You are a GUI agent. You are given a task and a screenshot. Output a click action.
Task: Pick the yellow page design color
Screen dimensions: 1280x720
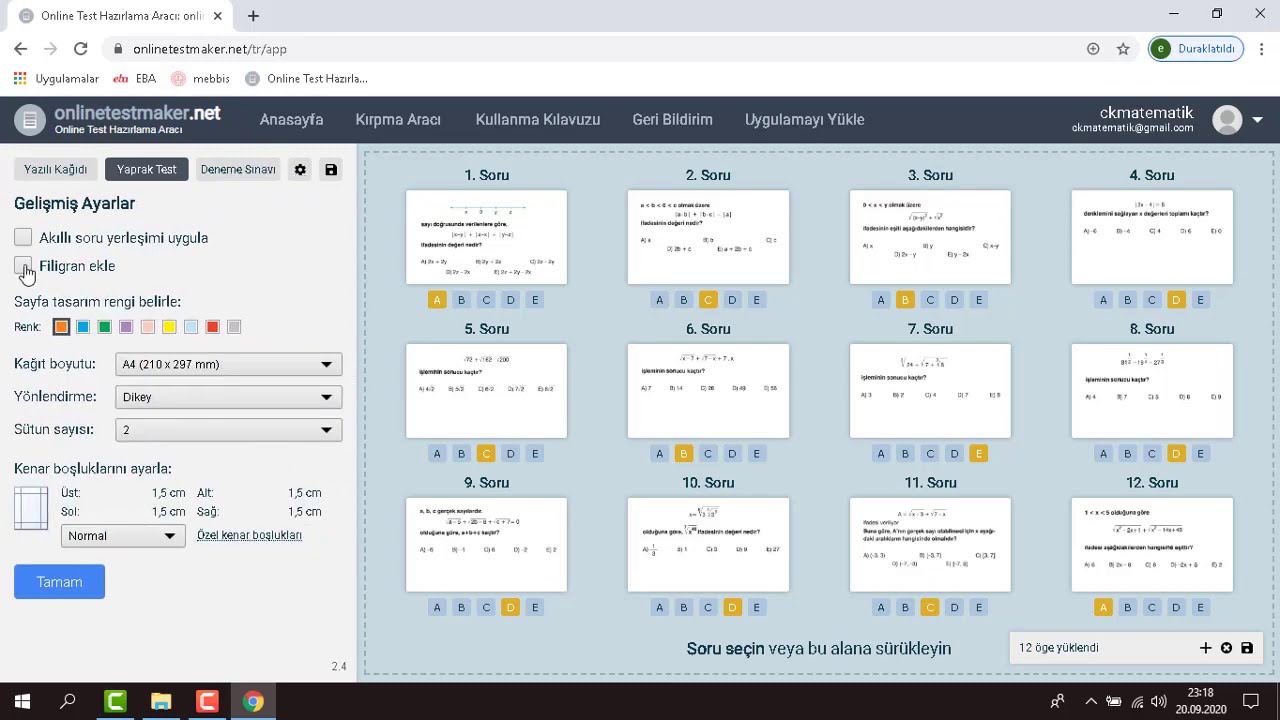[x=169, y=327]
